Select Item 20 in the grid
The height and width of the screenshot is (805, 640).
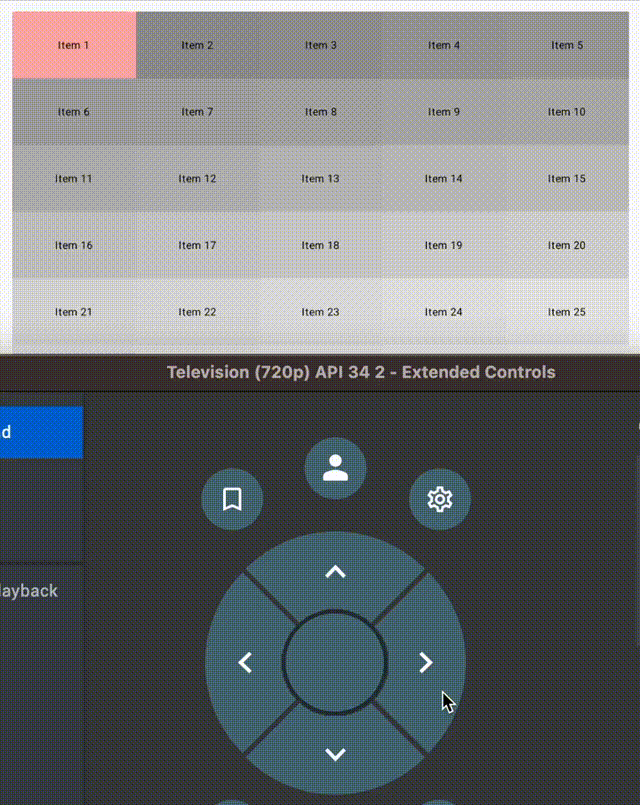(x=567, y=245)
